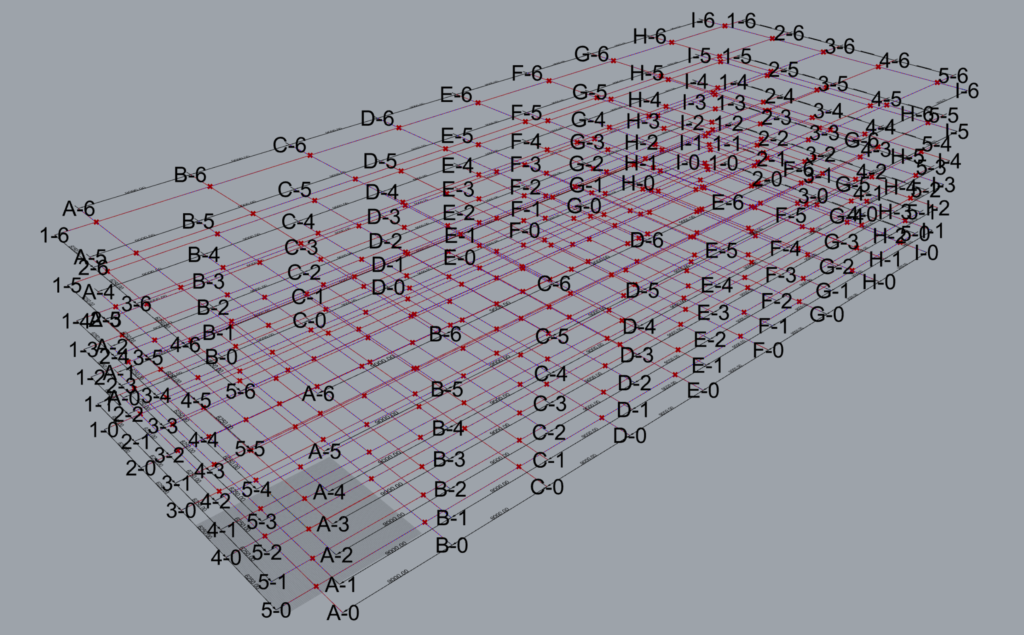
Task: Click the C-0 label on the lower front edge
Action: tap(547, 487)
